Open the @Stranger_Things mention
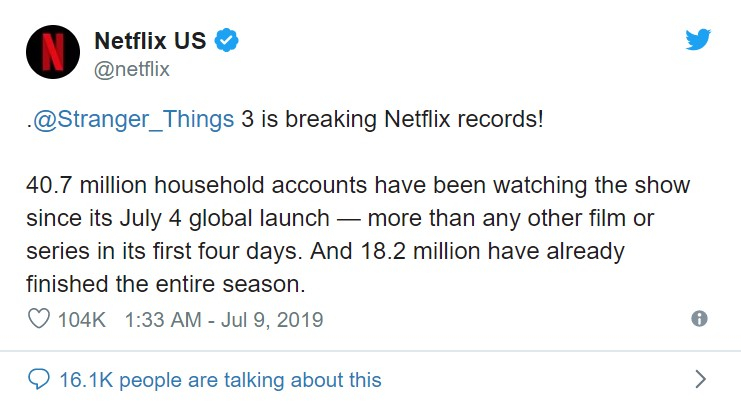Screen dimensions: 741x405 134,121
